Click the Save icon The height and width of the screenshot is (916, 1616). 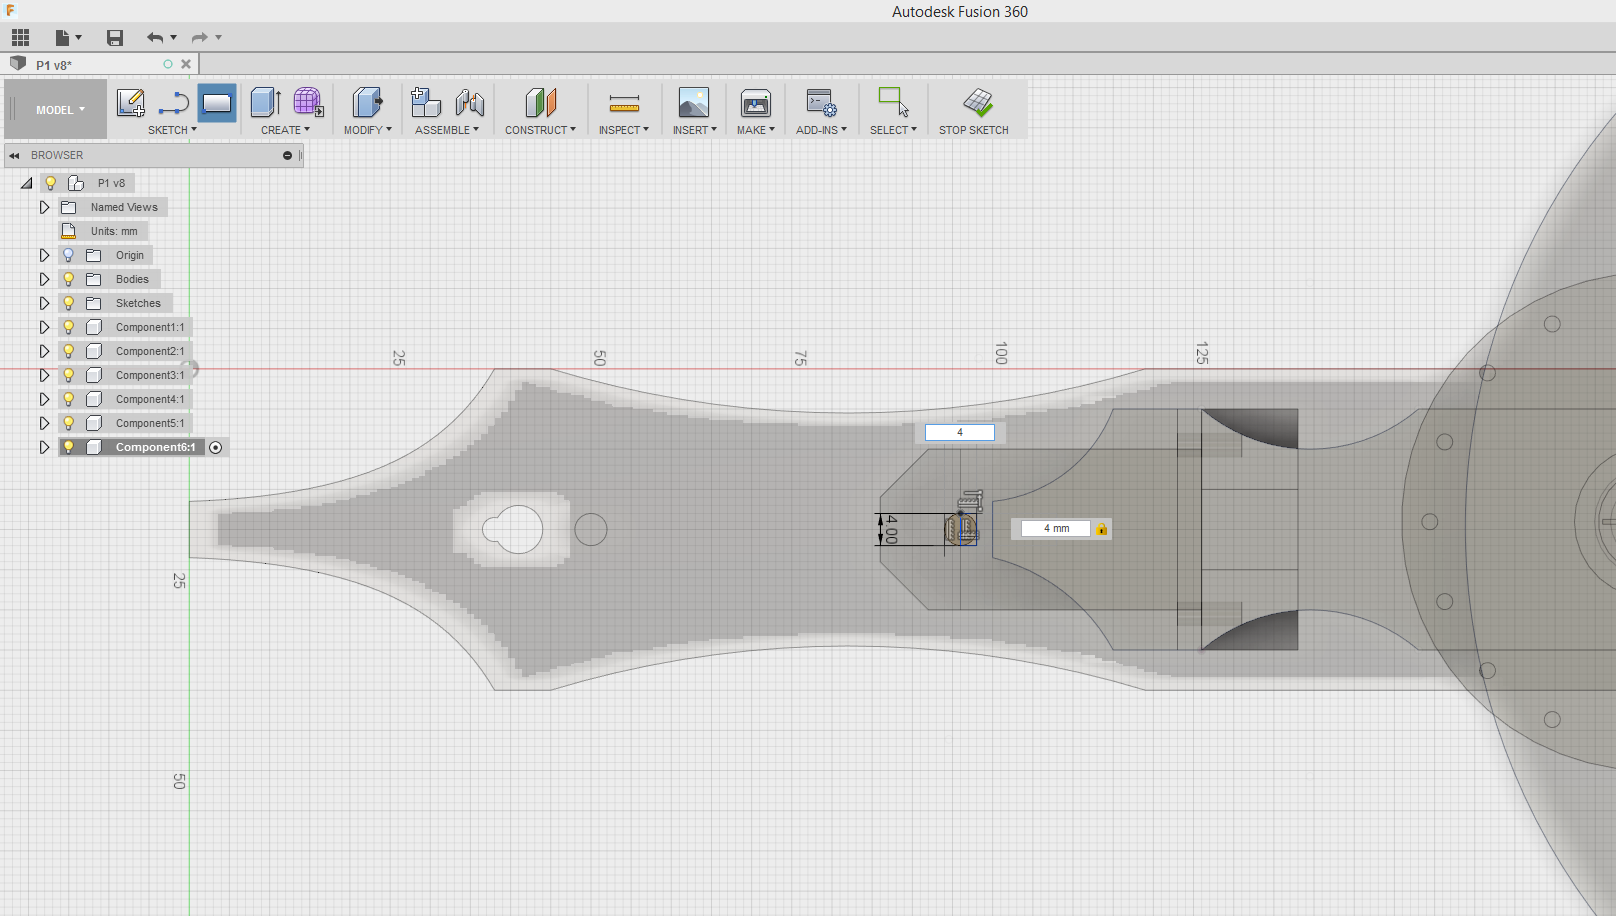[x=115, y=38]
